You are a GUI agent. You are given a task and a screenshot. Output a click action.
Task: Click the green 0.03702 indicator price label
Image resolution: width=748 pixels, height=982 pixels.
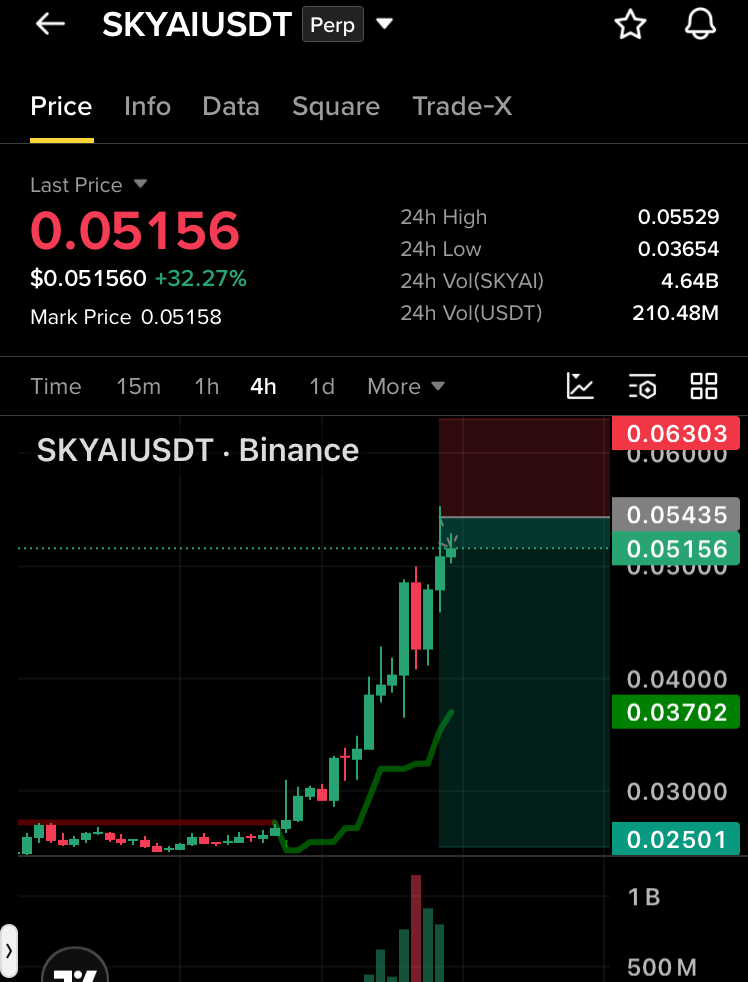(676, 712)
